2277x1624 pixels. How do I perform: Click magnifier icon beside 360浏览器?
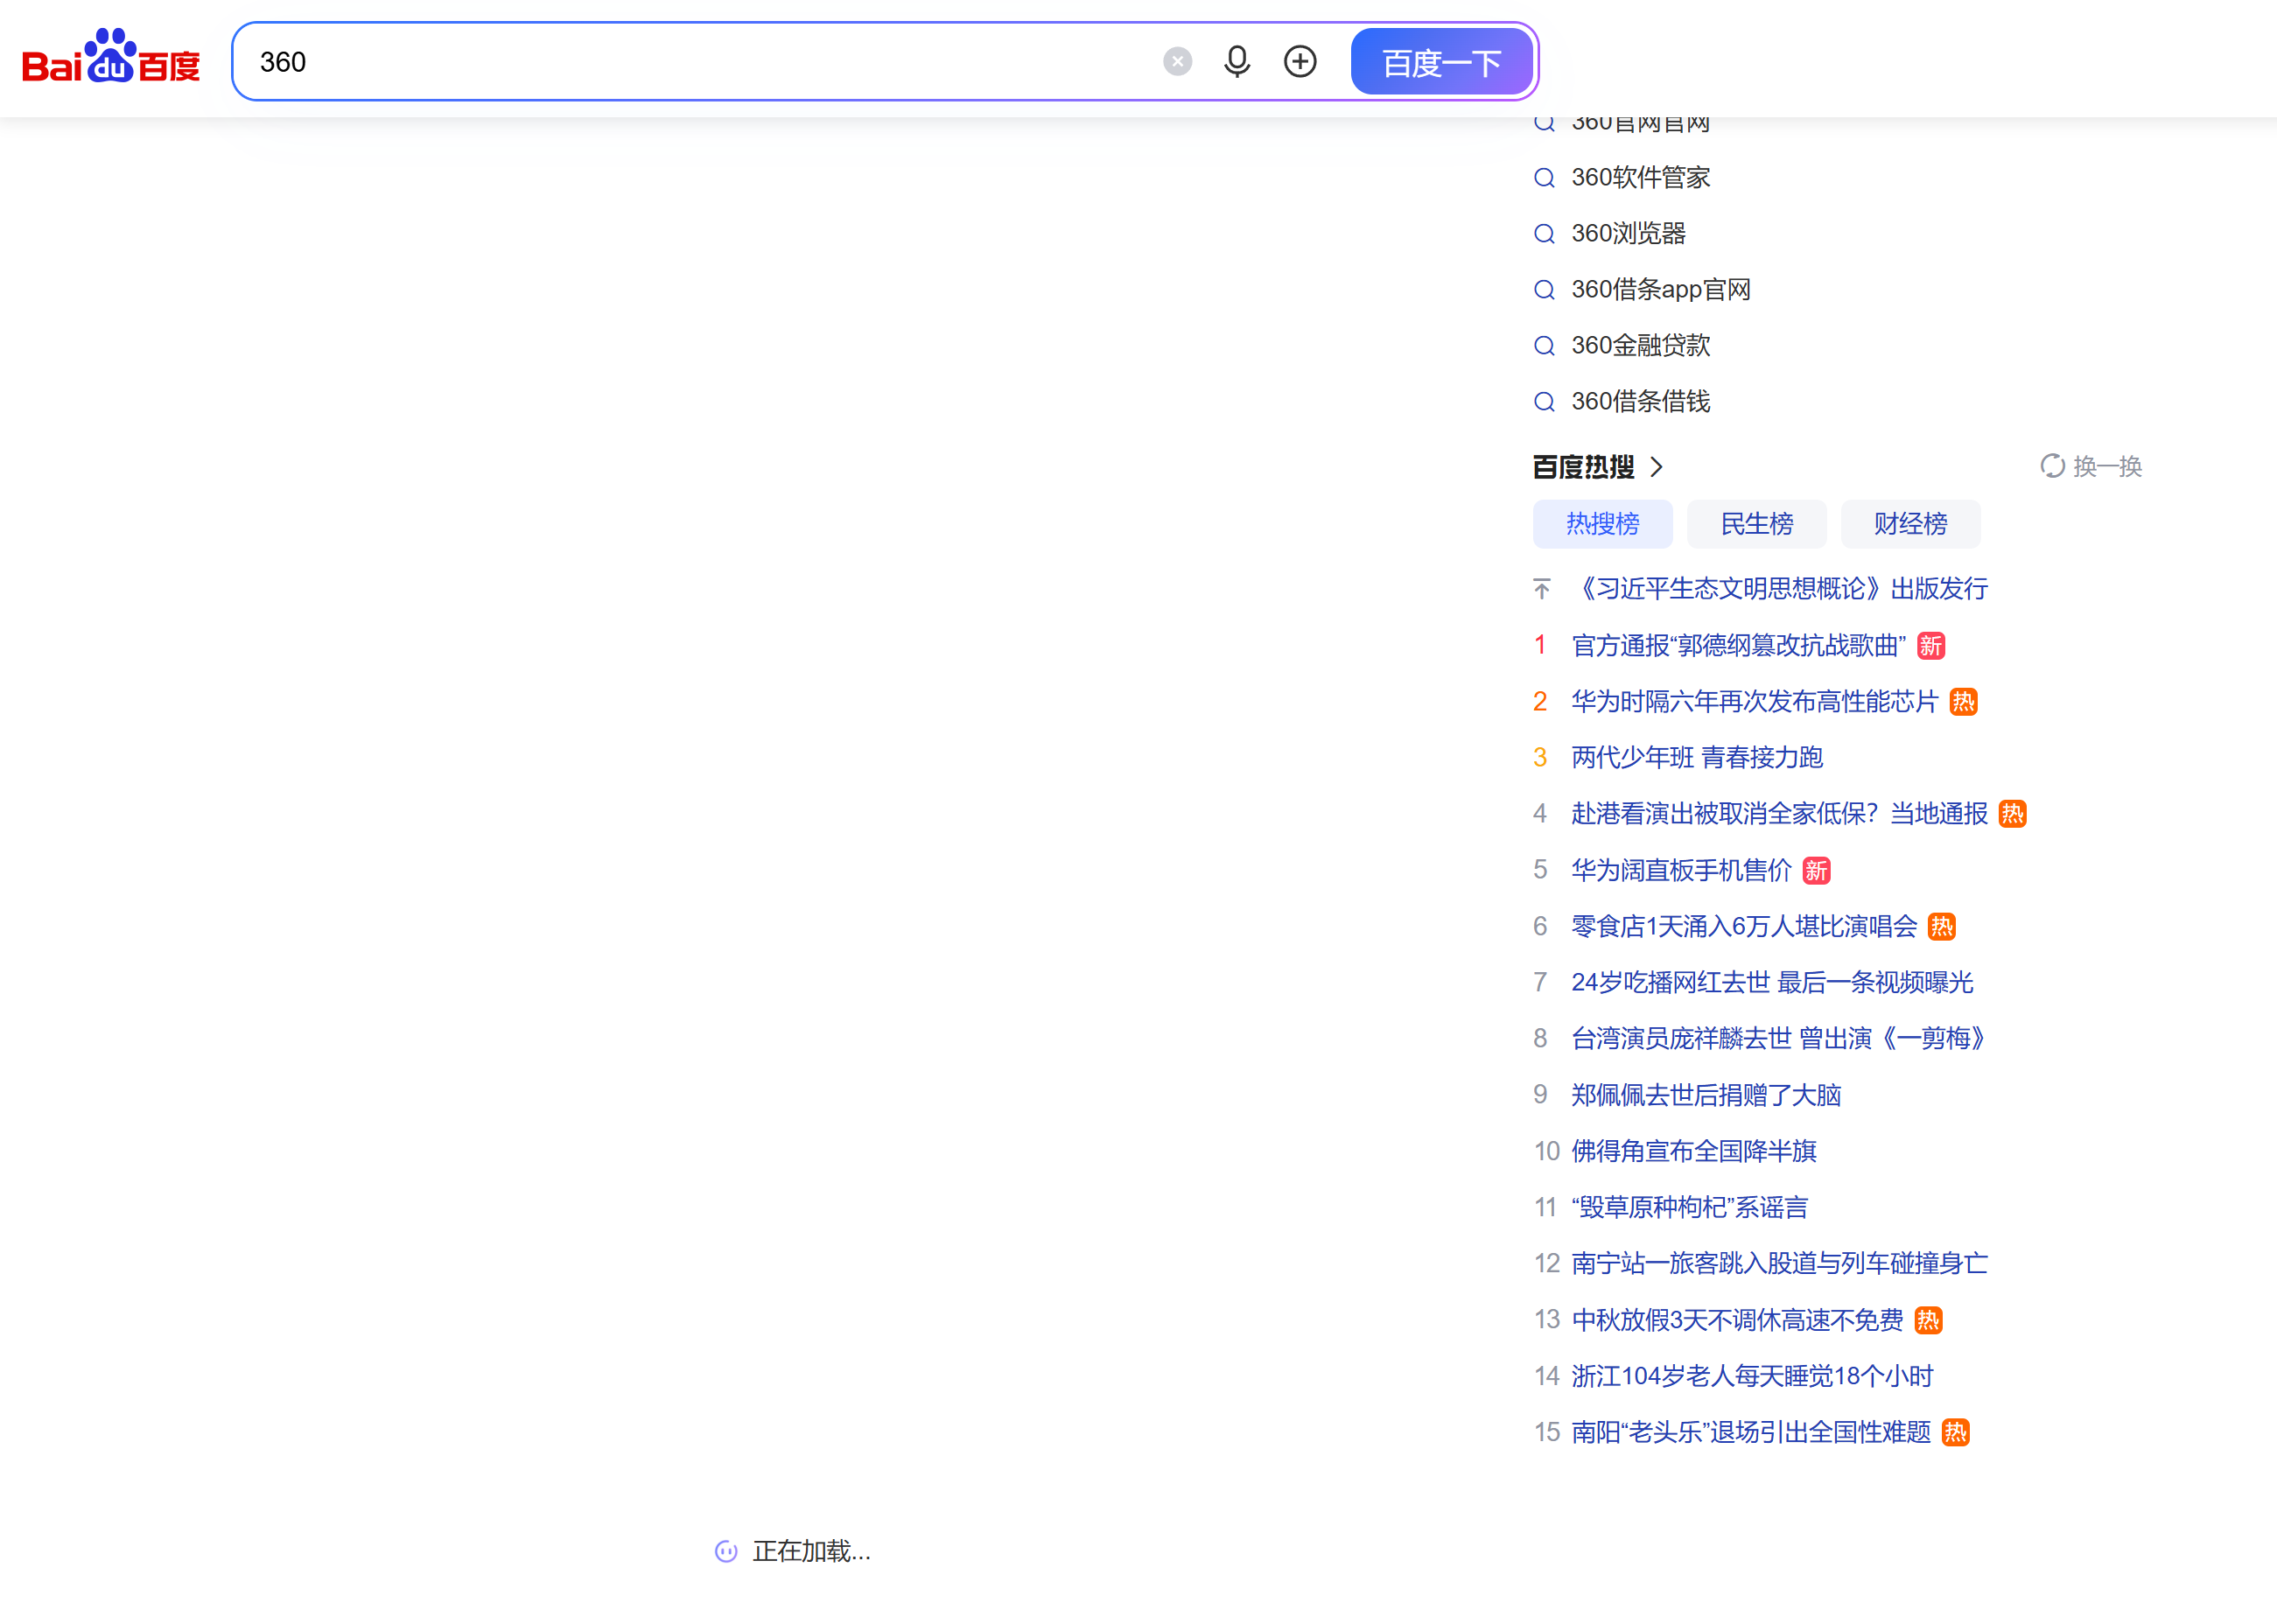pos(1544,234)
